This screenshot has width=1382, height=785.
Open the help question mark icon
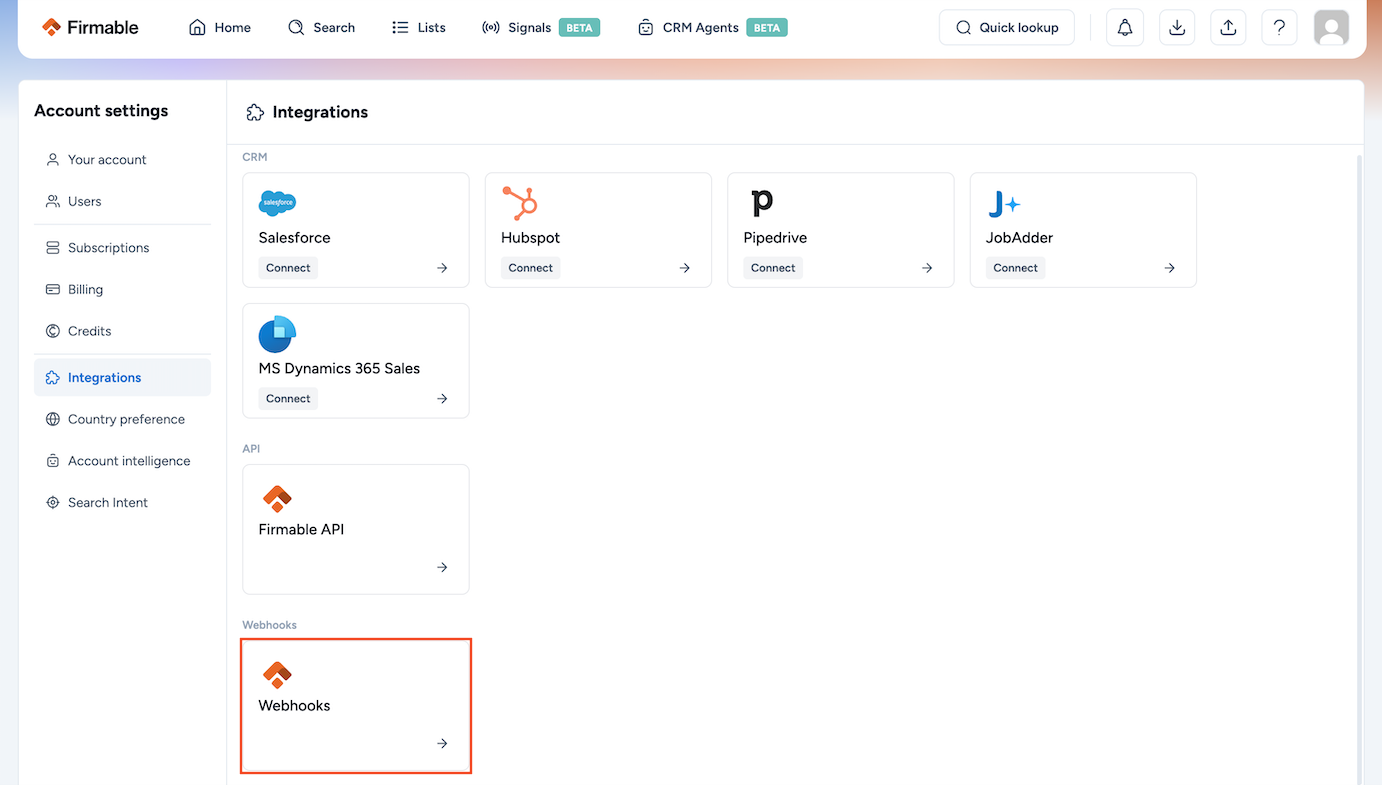[x=1279, y=28]
